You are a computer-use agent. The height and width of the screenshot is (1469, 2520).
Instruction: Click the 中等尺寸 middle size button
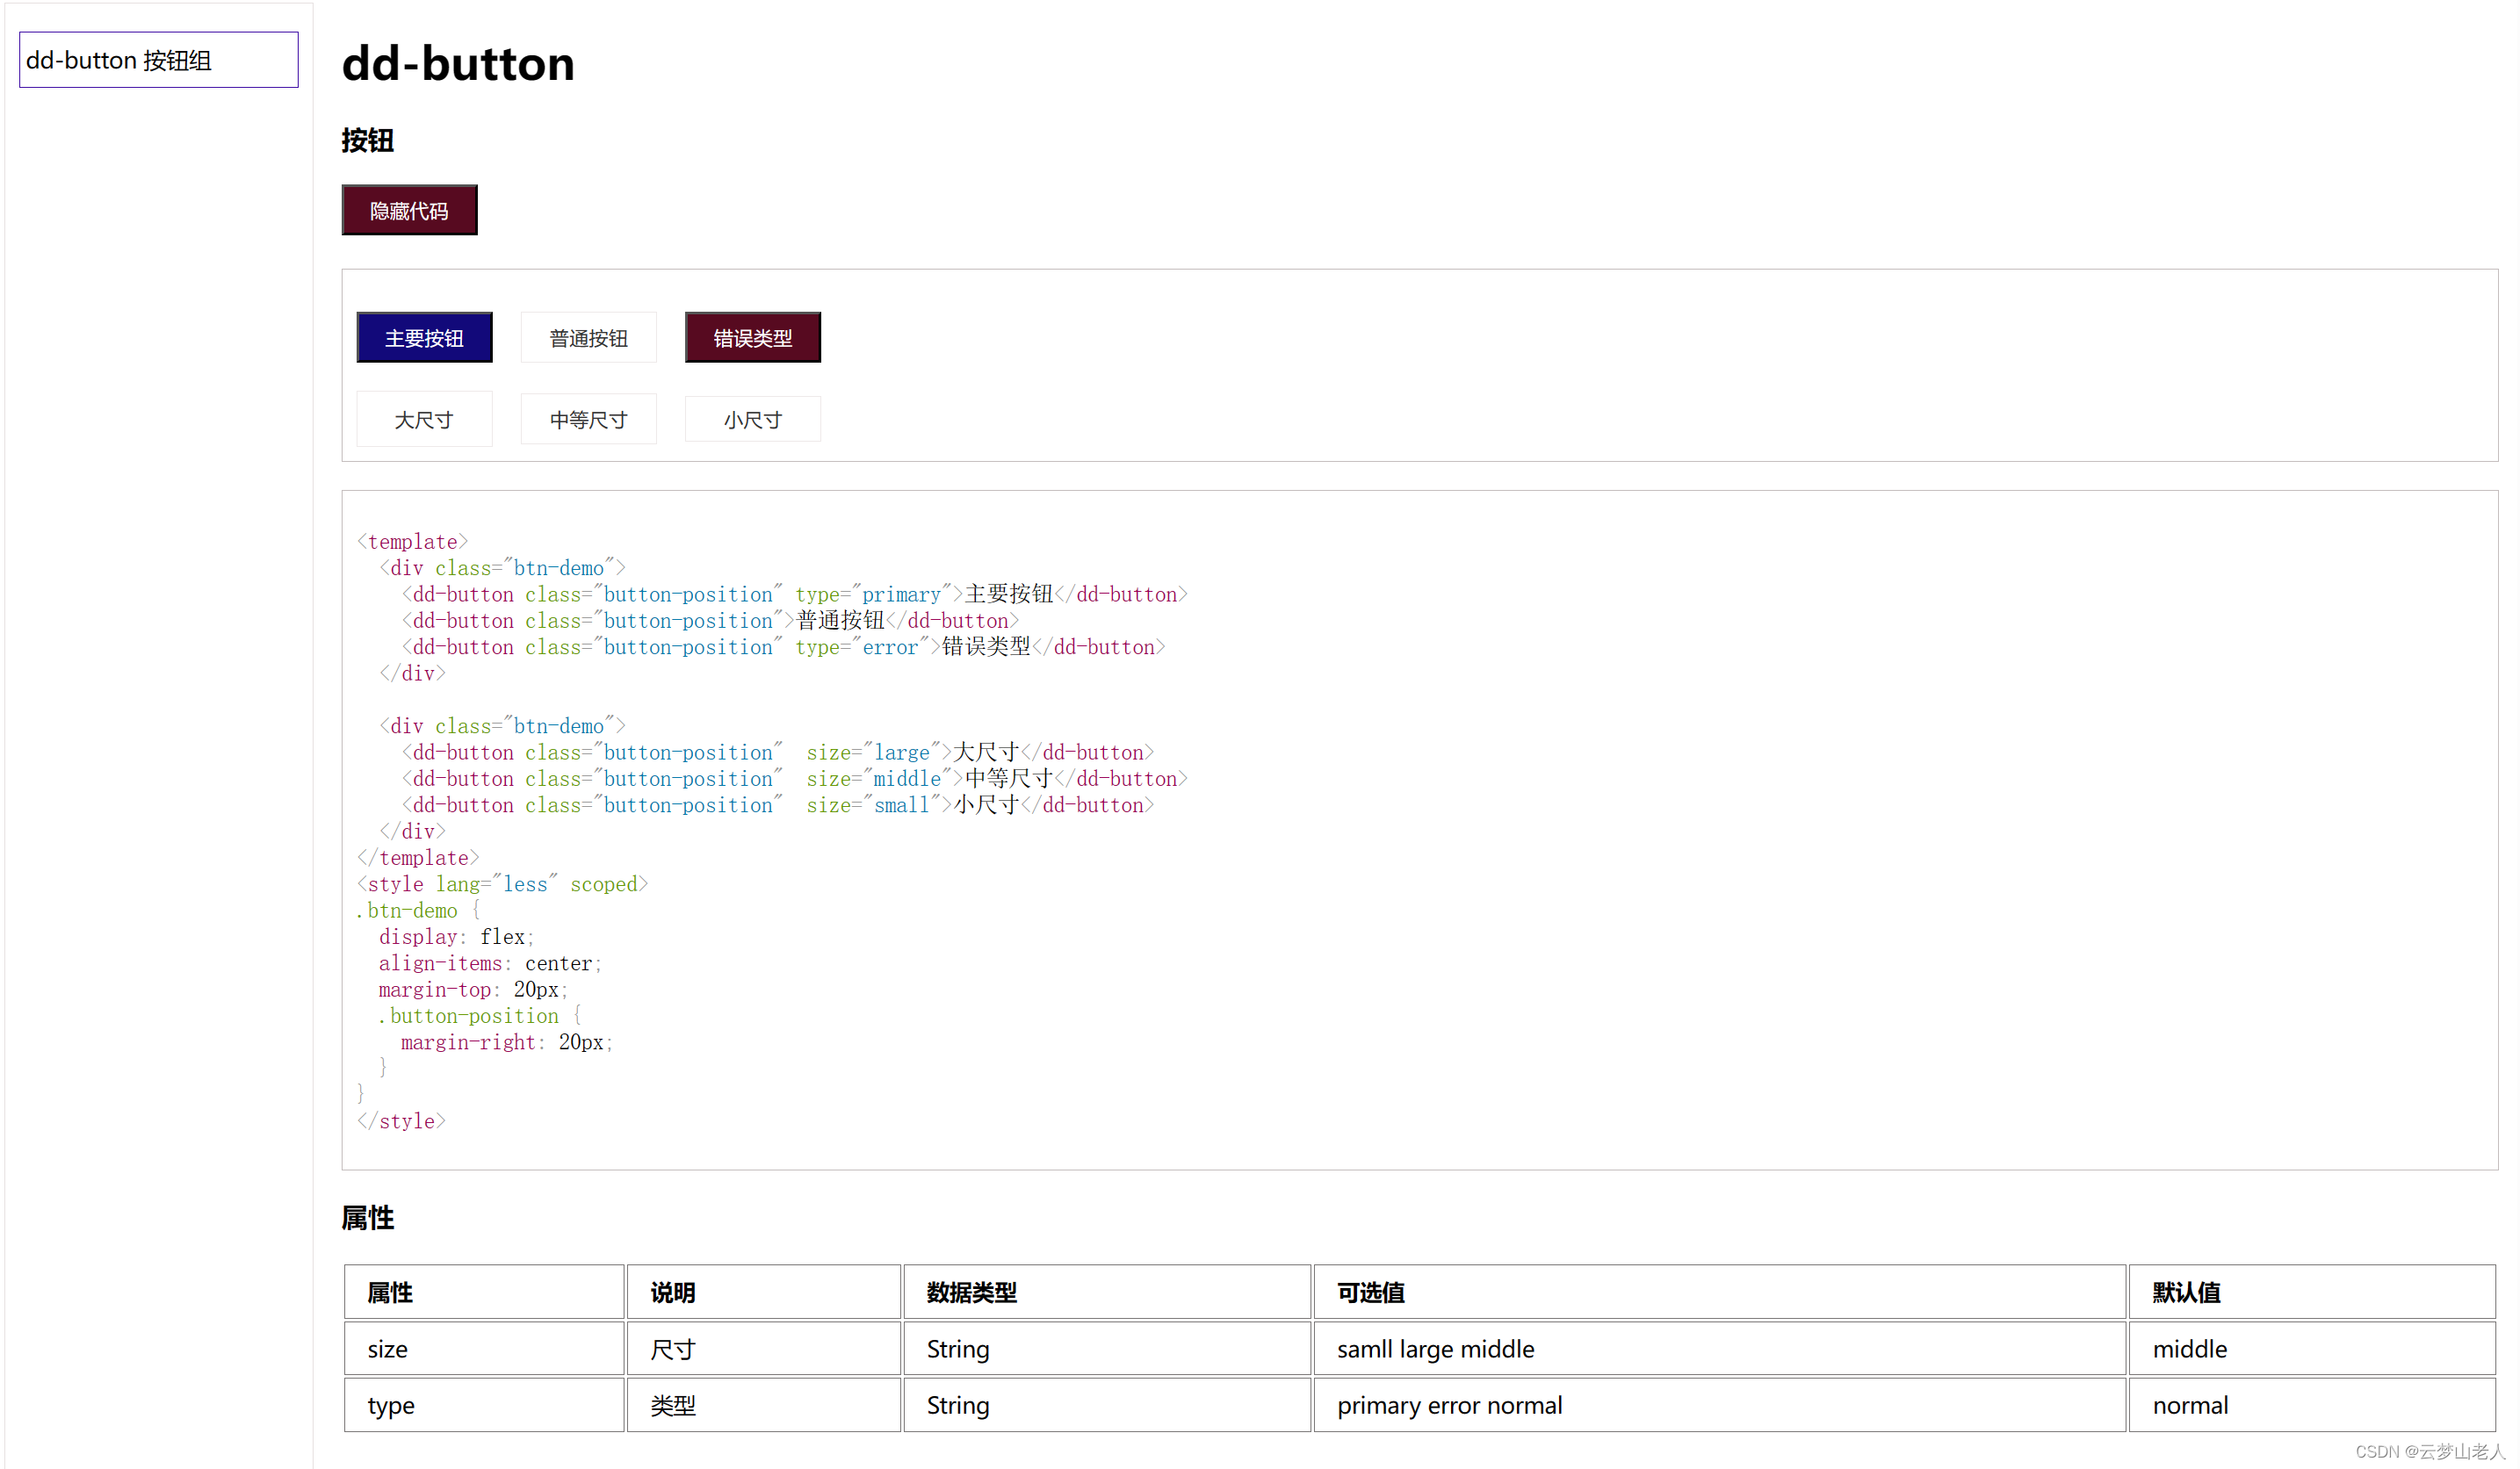[588, 419]
